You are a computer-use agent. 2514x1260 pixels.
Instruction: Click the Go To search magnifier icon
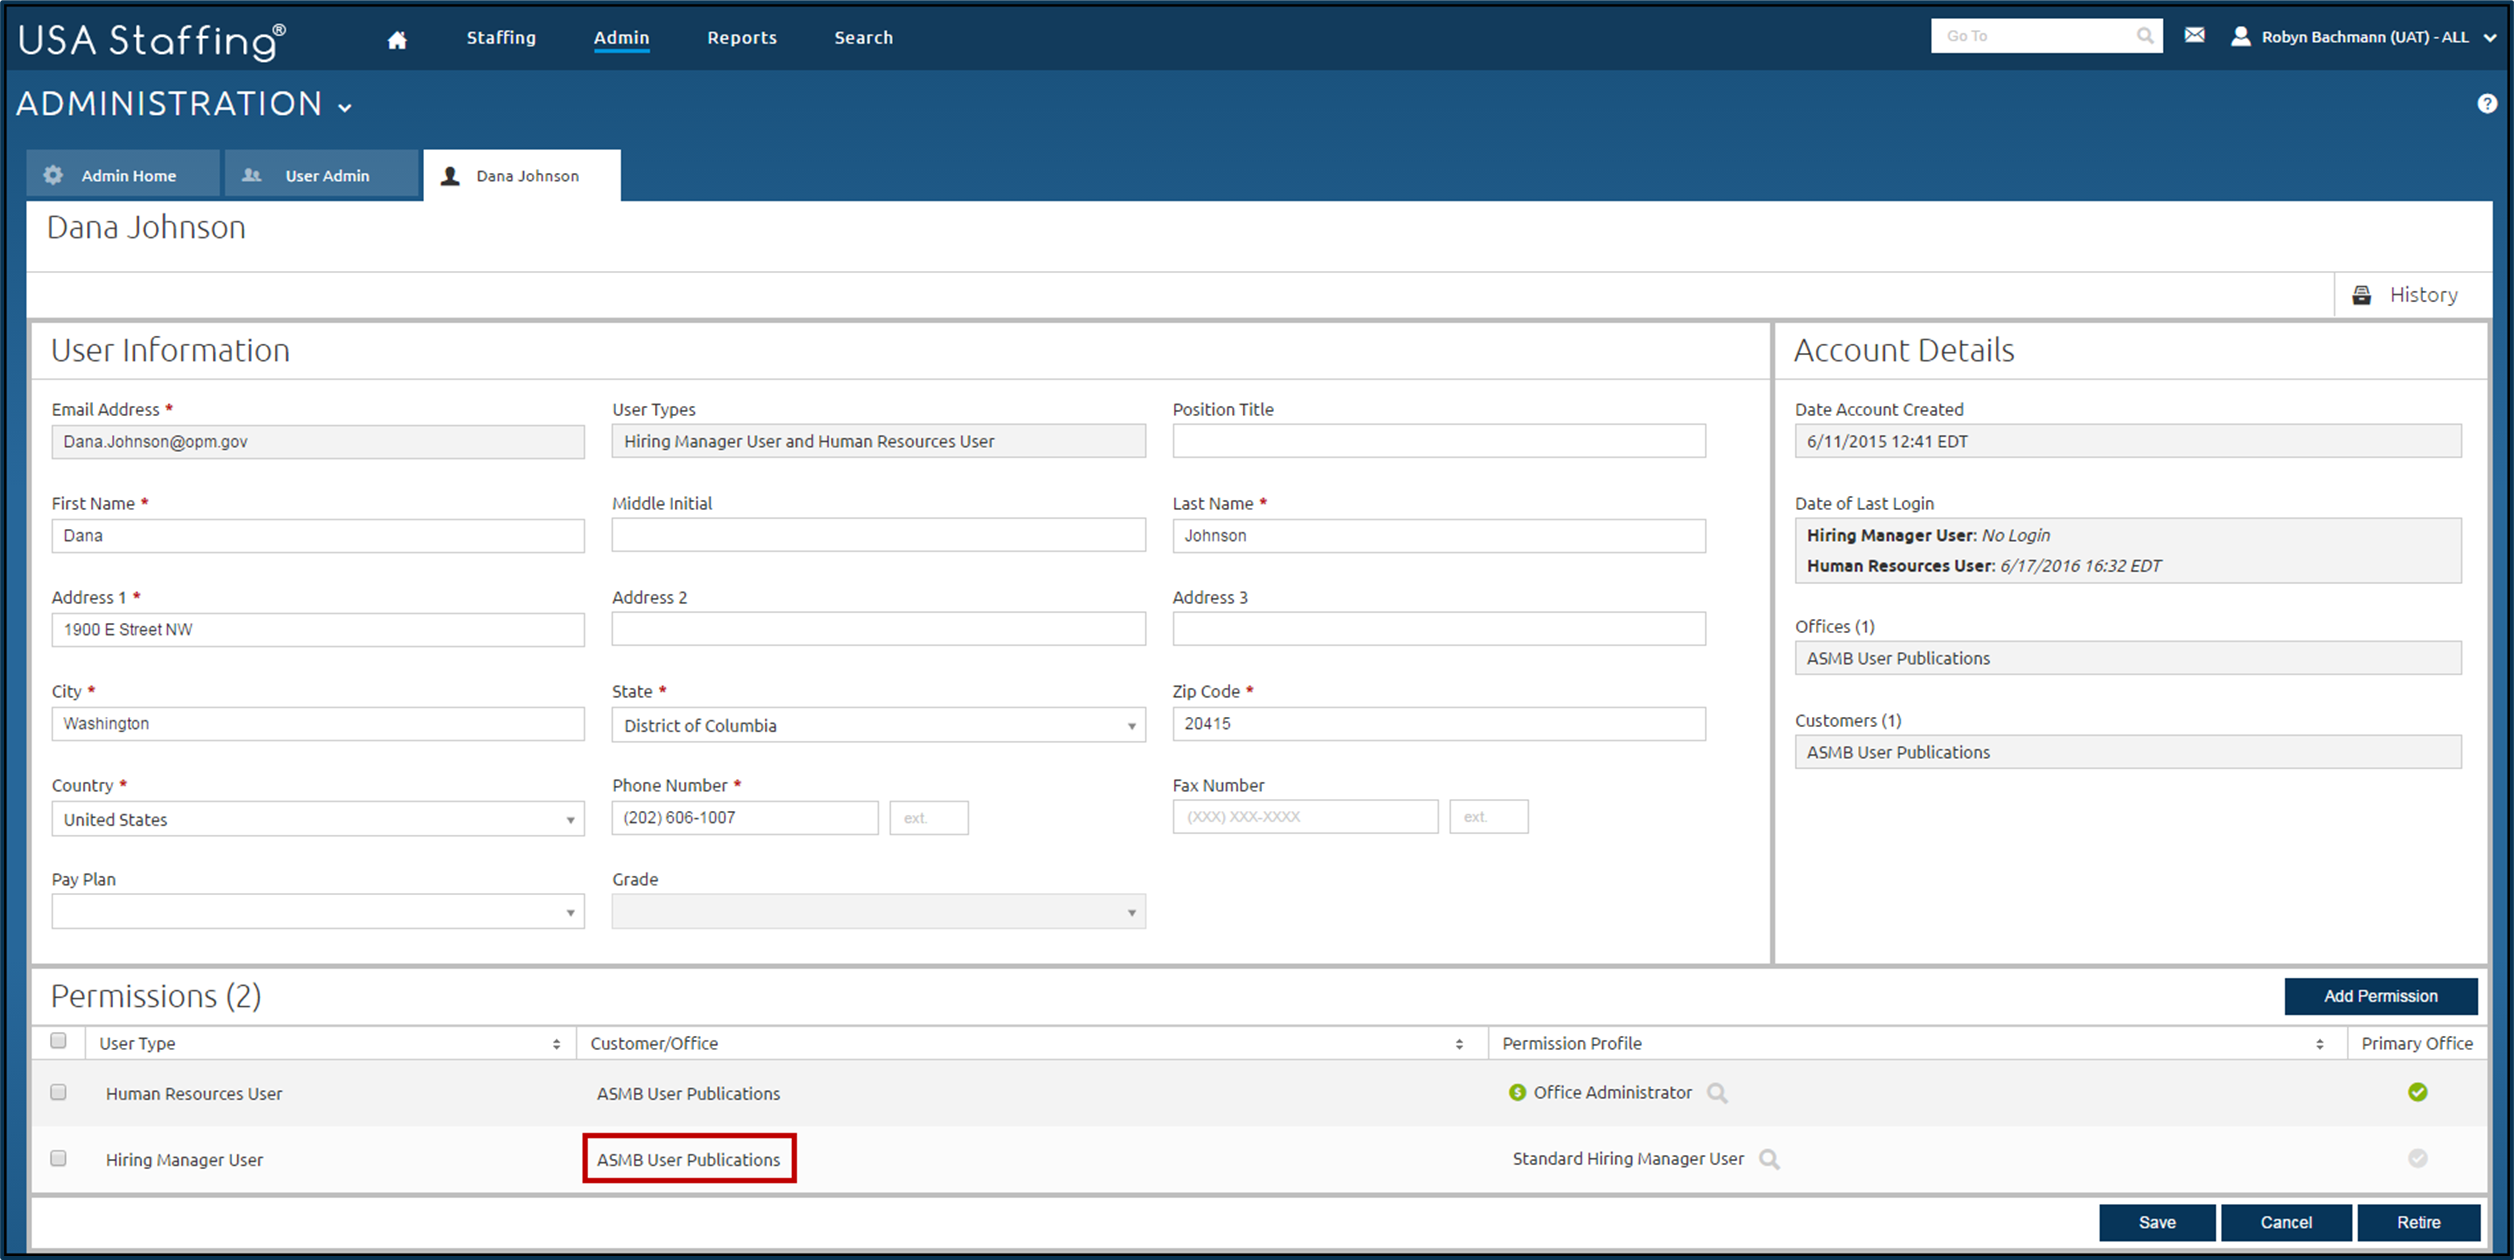2145,36
